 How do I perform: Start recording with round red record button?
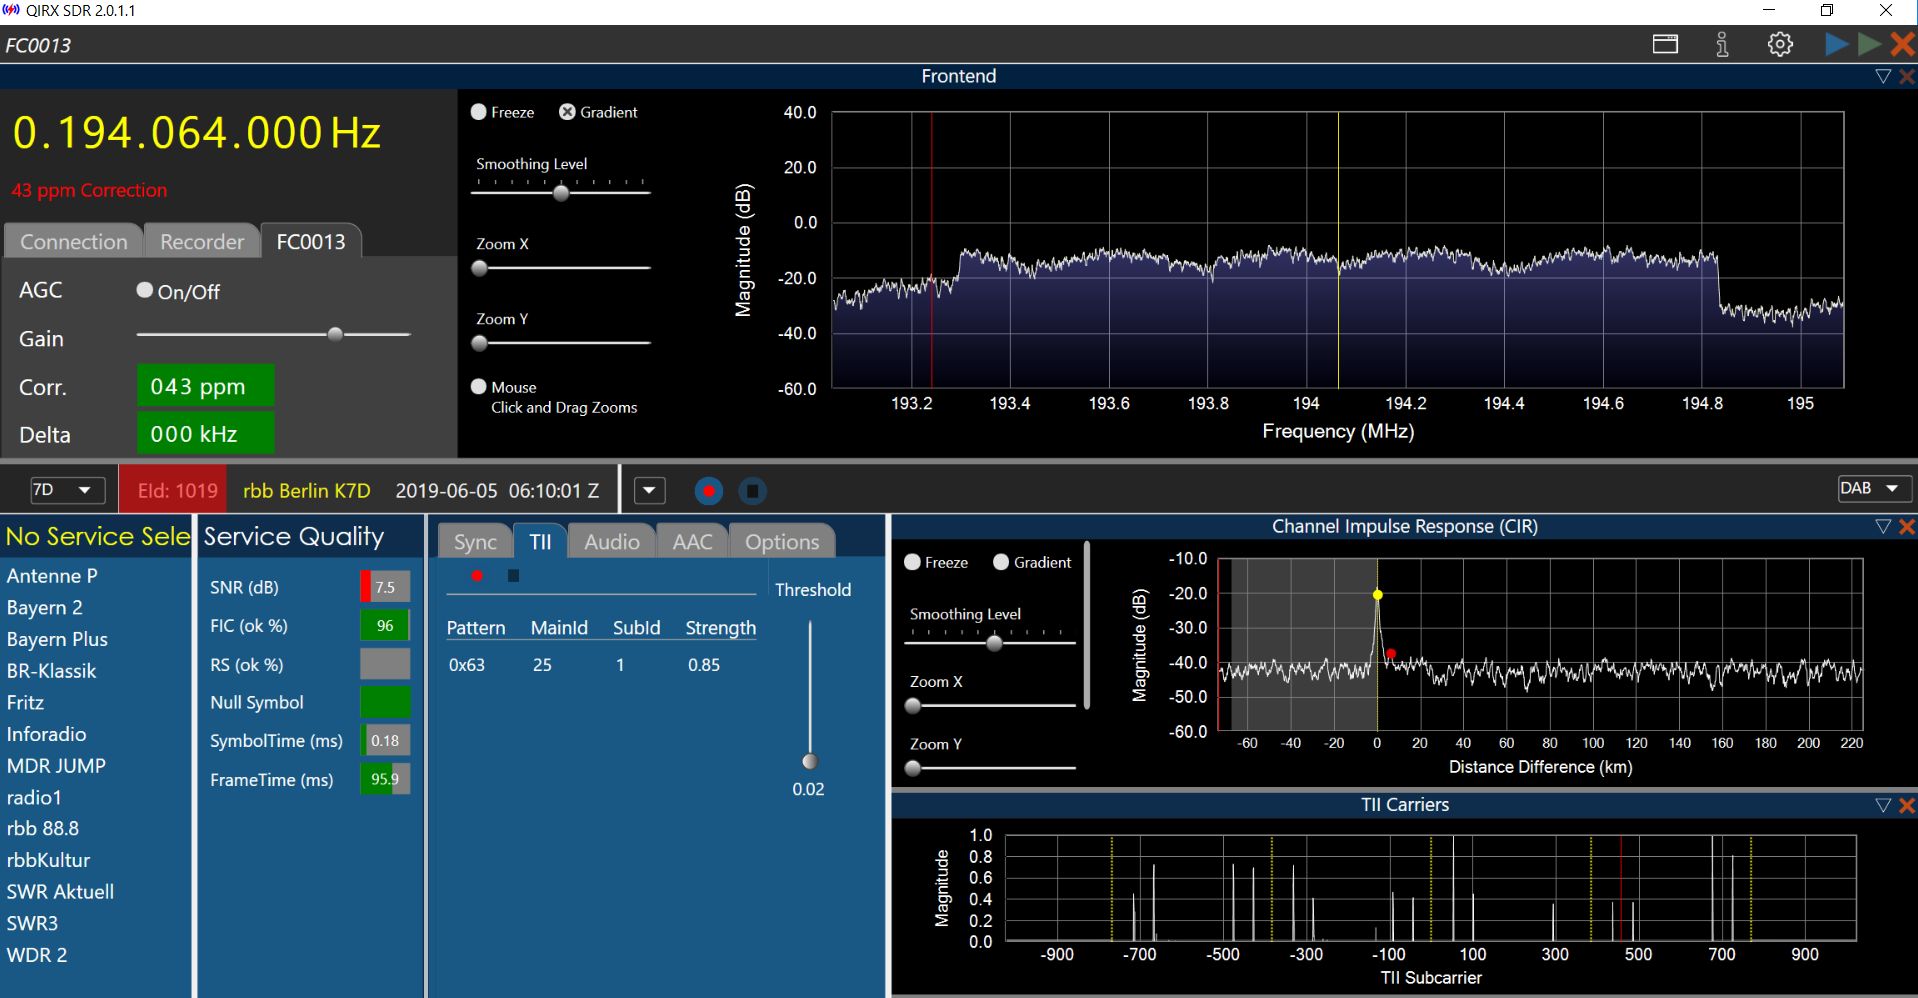click(x=708, y=491)
